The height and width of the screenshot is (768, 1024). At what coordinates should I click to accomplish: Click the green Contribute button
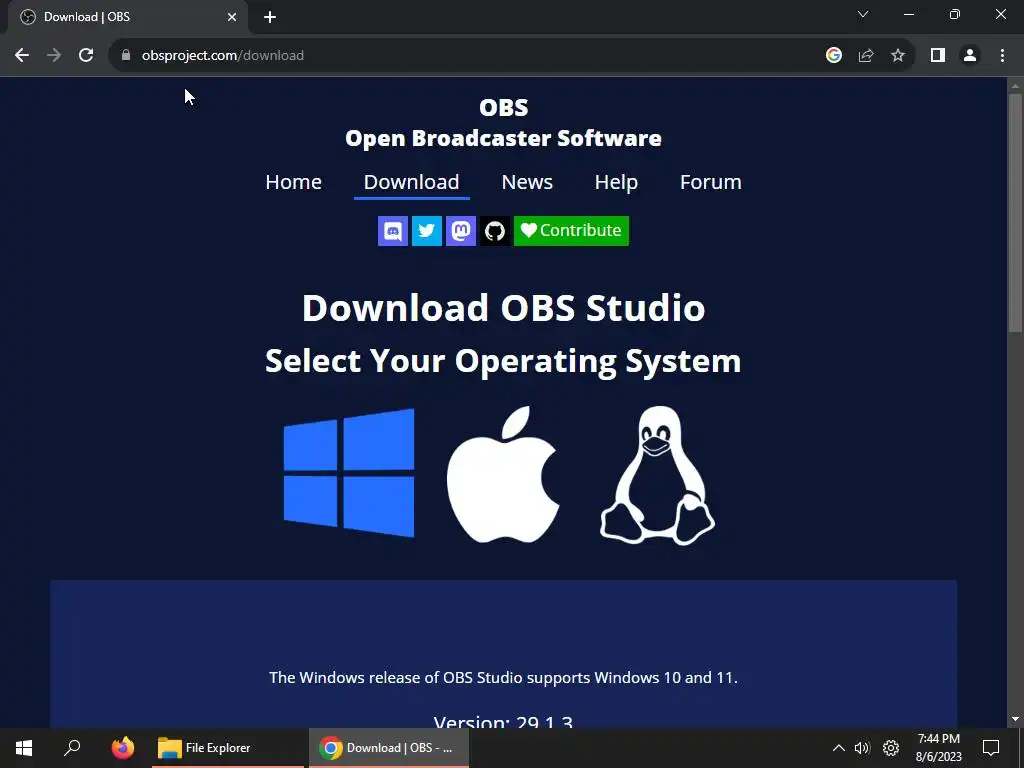pyautogui.click(x=571, y=231)
